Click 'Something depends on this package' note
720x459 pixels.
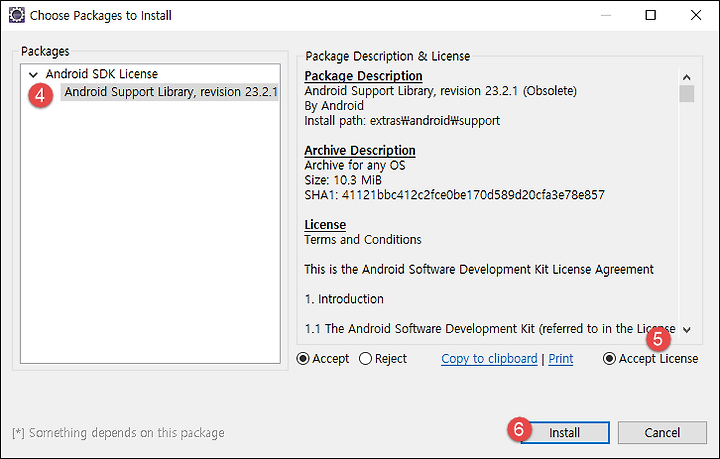pos(118,433)
